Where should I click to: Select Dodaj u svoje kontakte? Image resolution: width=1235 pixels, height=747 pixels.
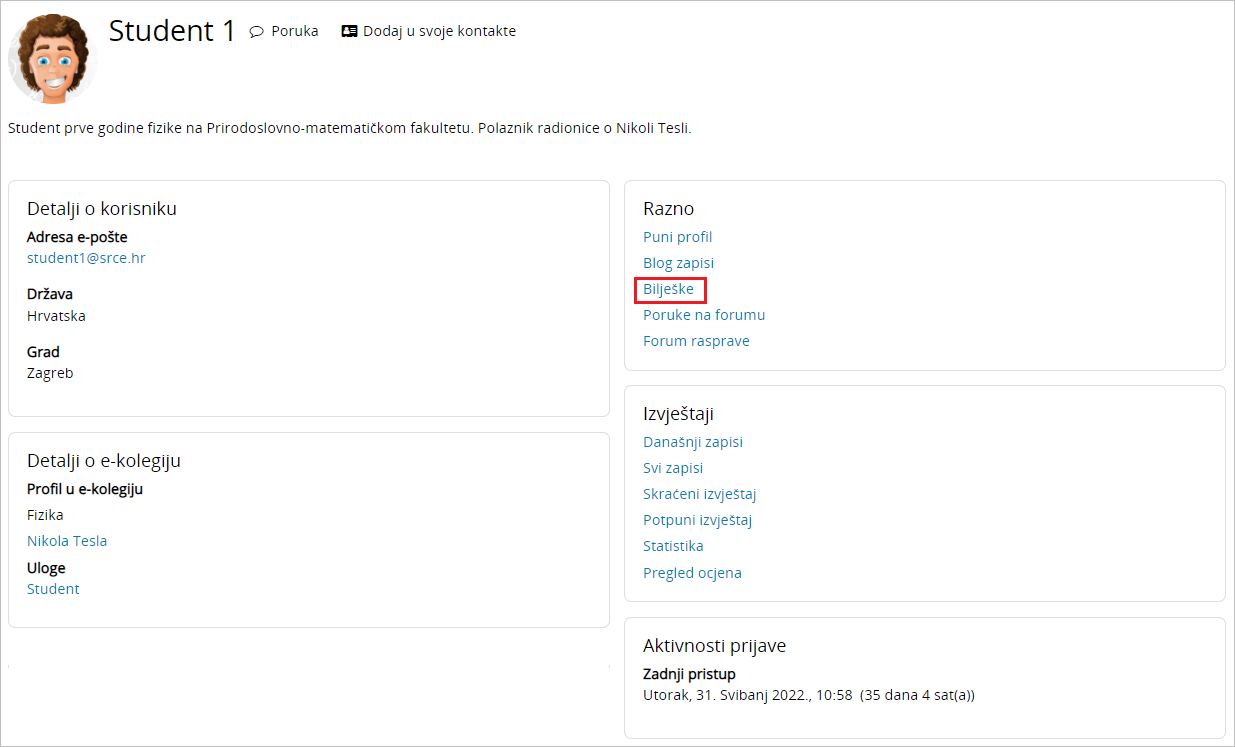pyautogui.click(x=439, y=32)
